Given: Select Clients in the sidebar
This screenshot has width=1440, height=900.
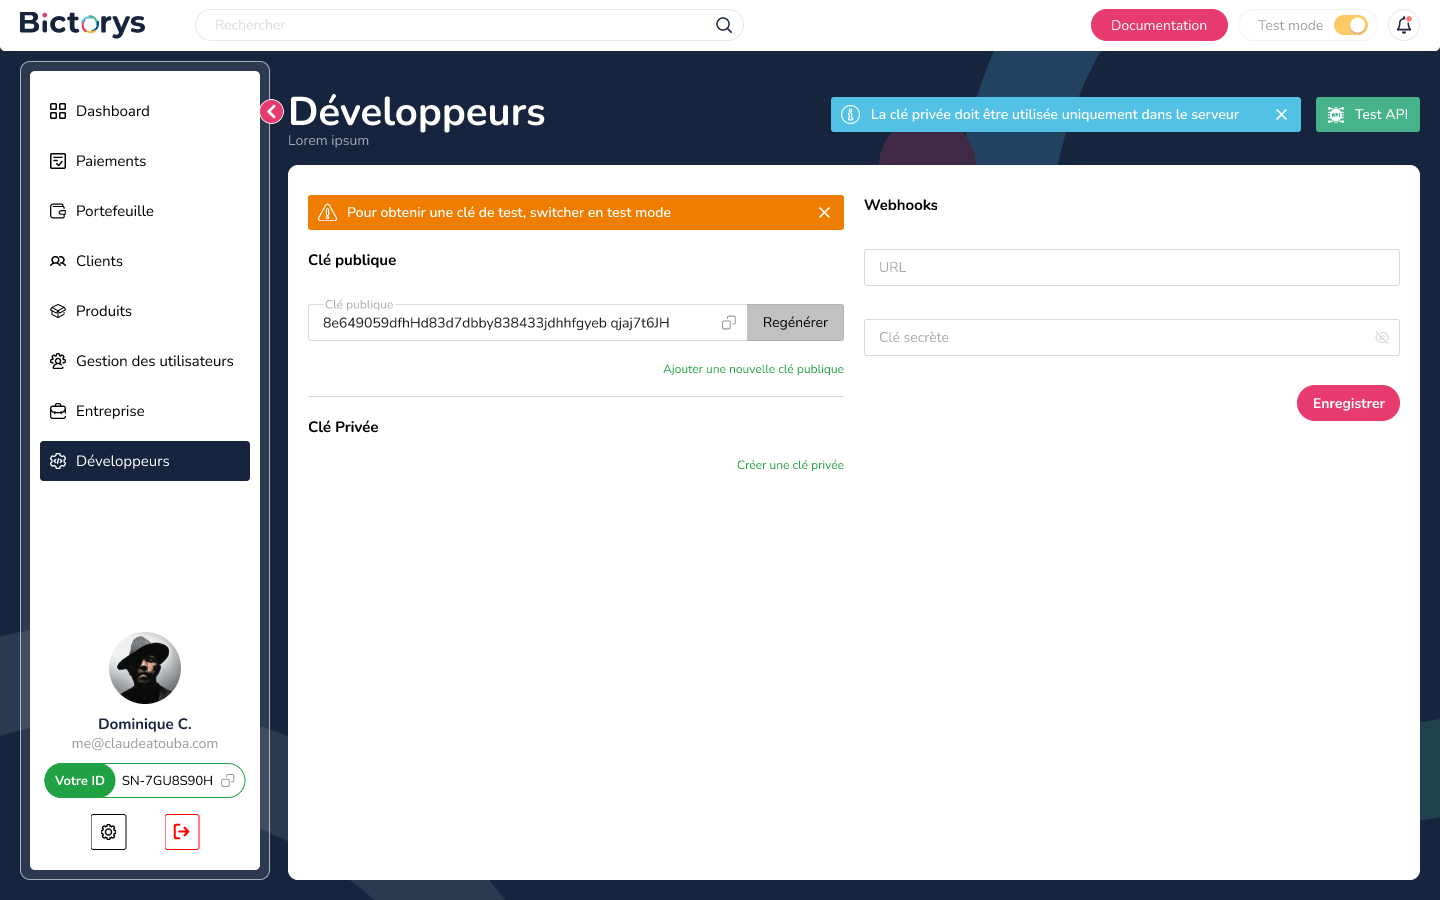Looking at the screenshot, I should [x=145, y=261].
